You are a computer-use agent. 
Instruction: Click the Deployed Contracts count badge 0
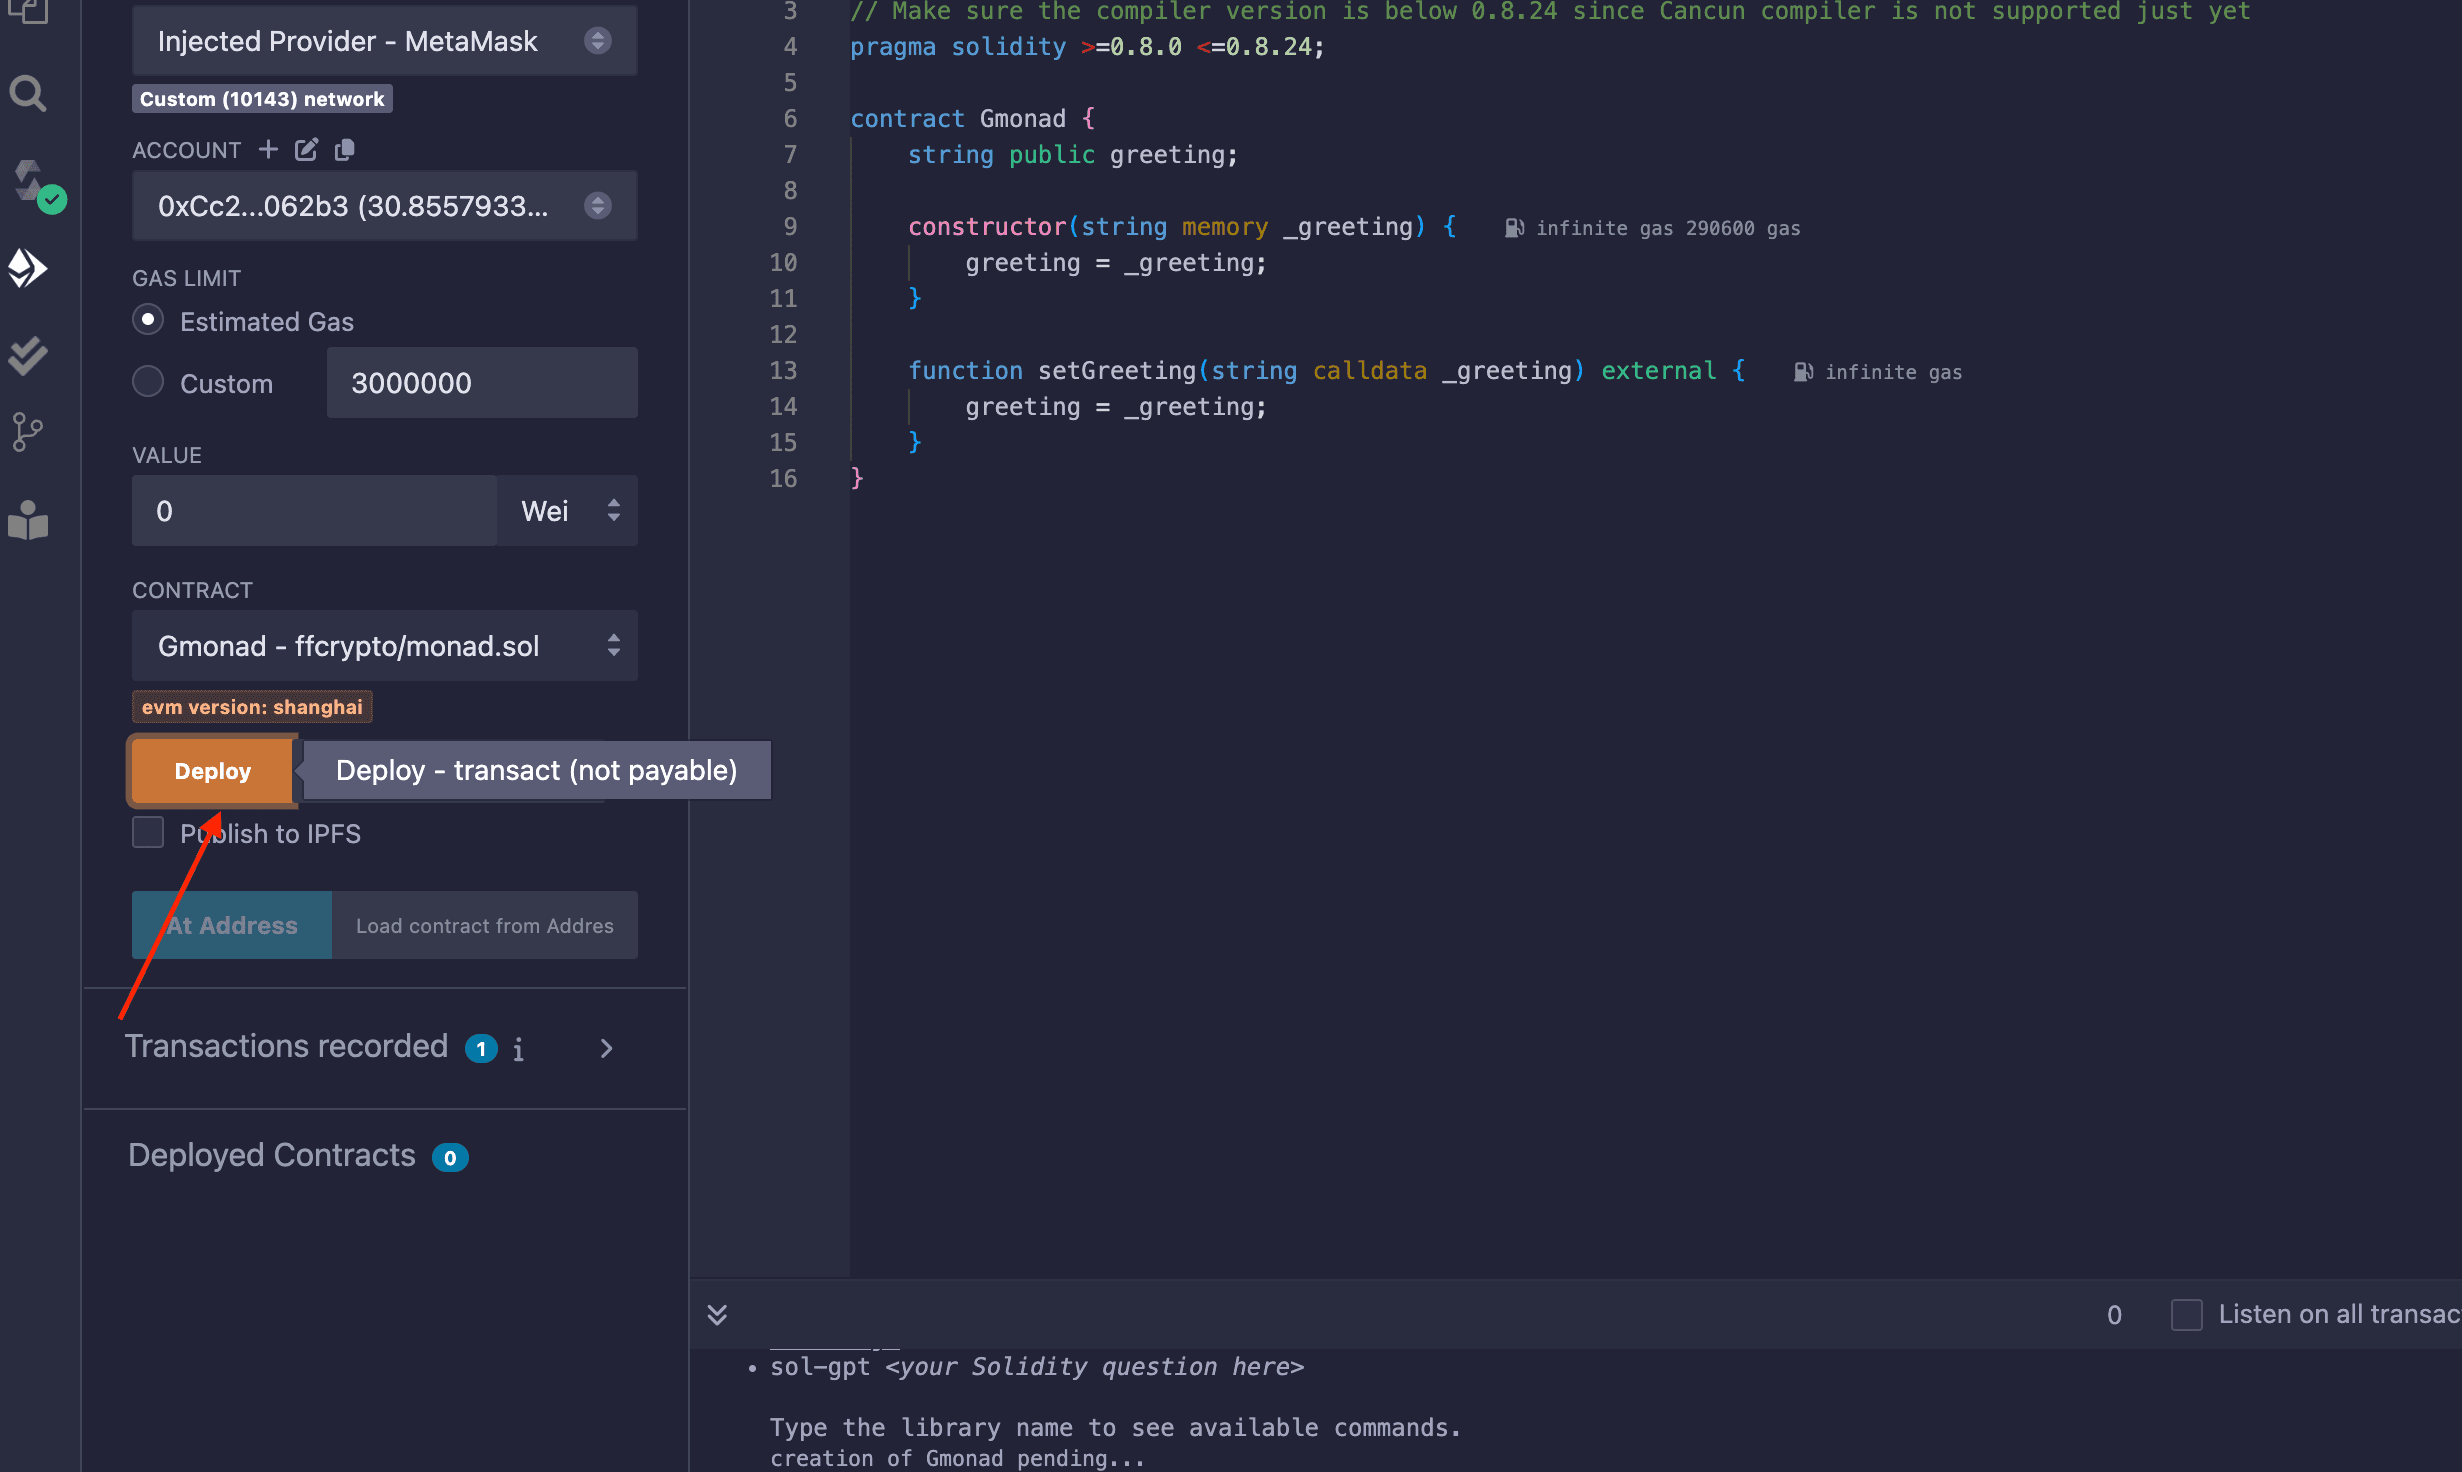[x=450, y=1158]
